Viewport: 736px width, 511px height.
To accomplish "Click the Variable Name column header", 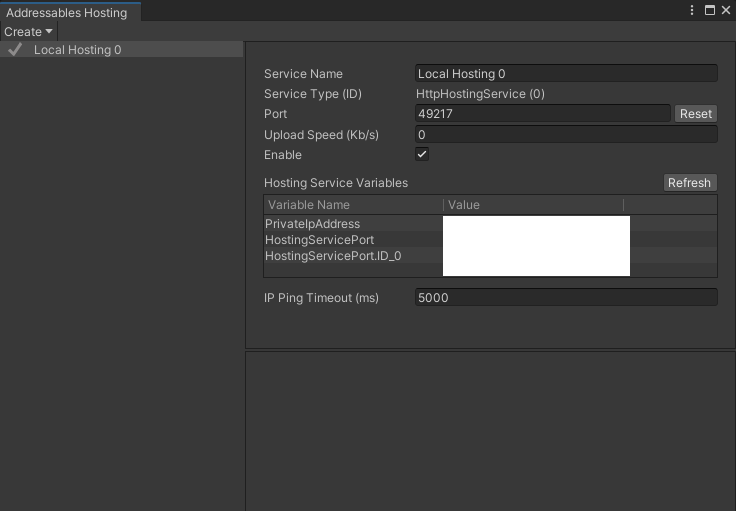I will point(352,205).
